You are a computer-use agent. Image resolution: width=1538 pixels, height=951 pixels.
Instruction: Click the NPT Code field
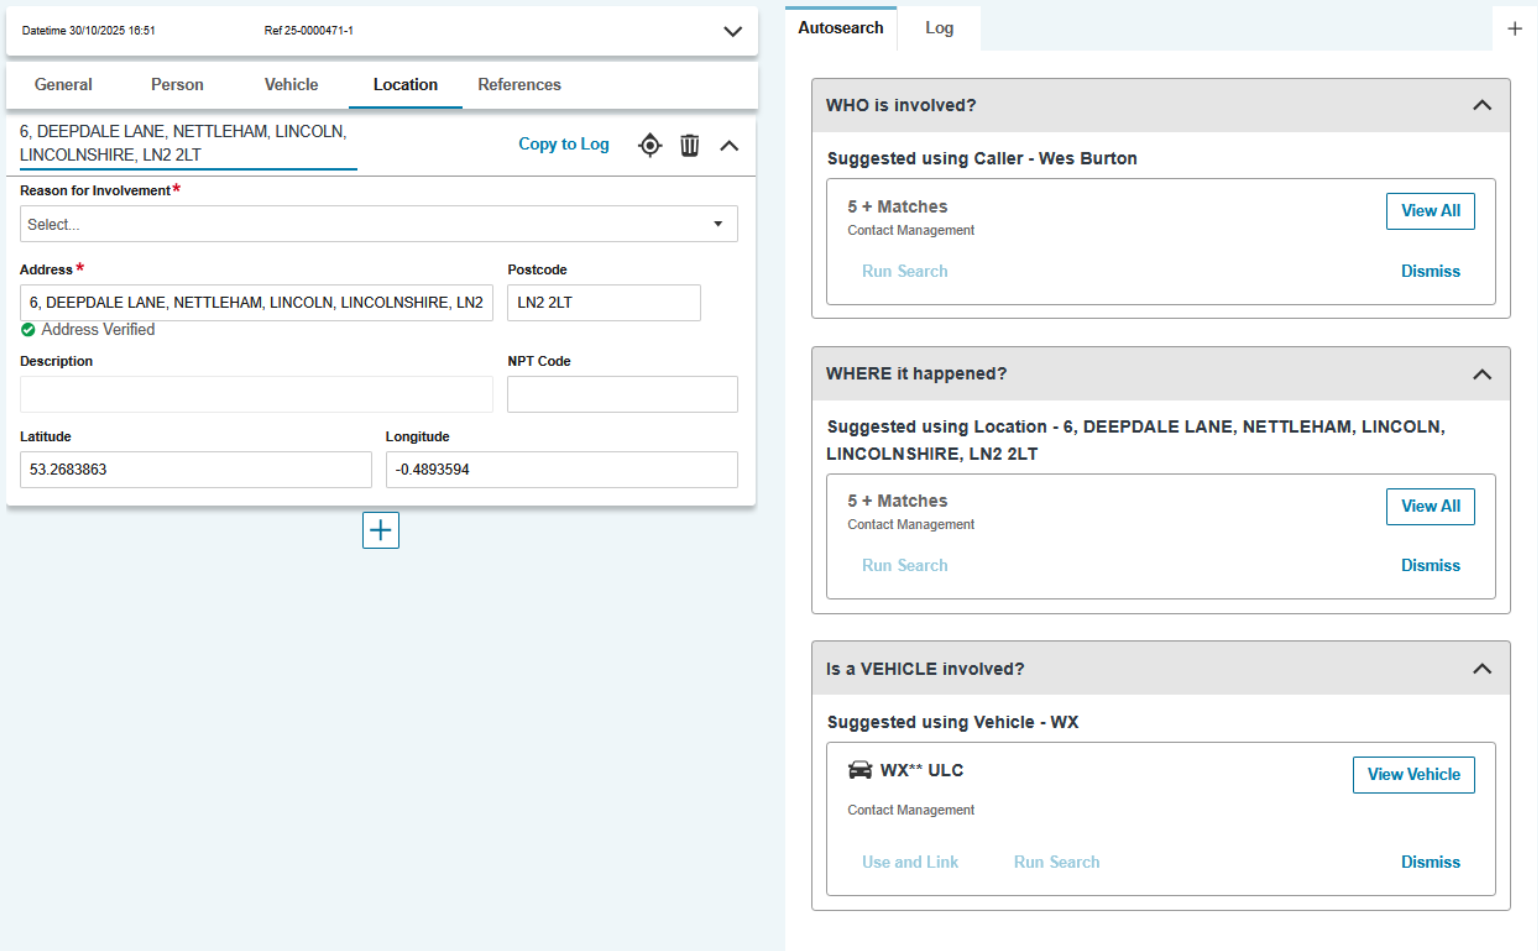pyautogui.click(x=622, y=394)
